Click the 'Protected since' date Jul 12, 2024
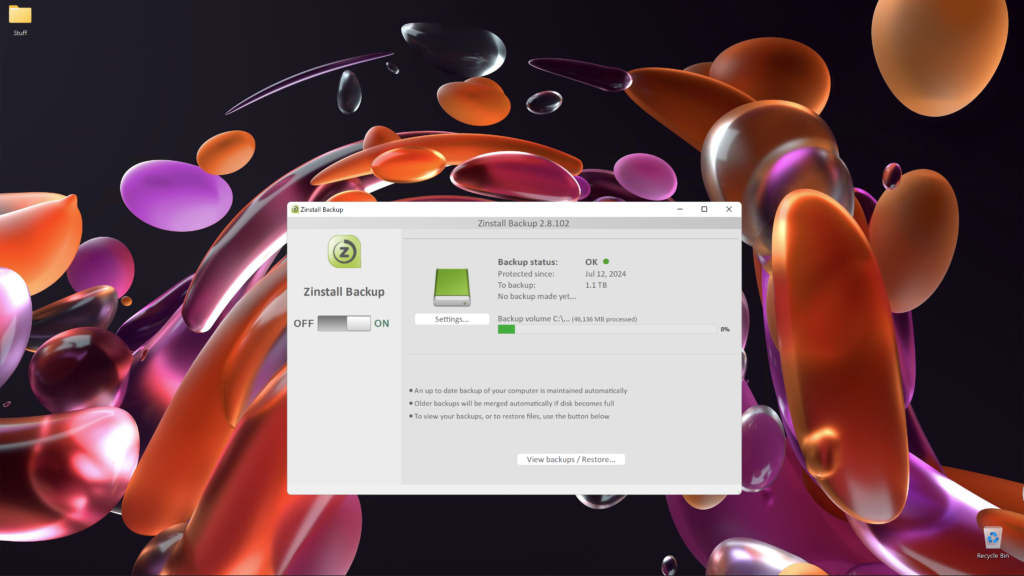 (x=606, y=273)
